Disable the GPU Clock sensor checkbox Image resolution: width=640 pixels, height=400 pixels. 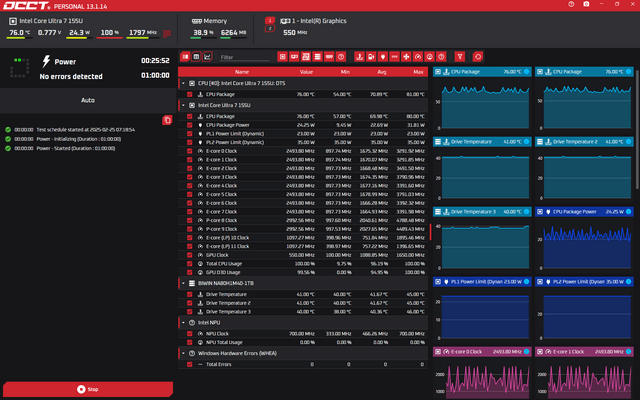click(190, 255)
